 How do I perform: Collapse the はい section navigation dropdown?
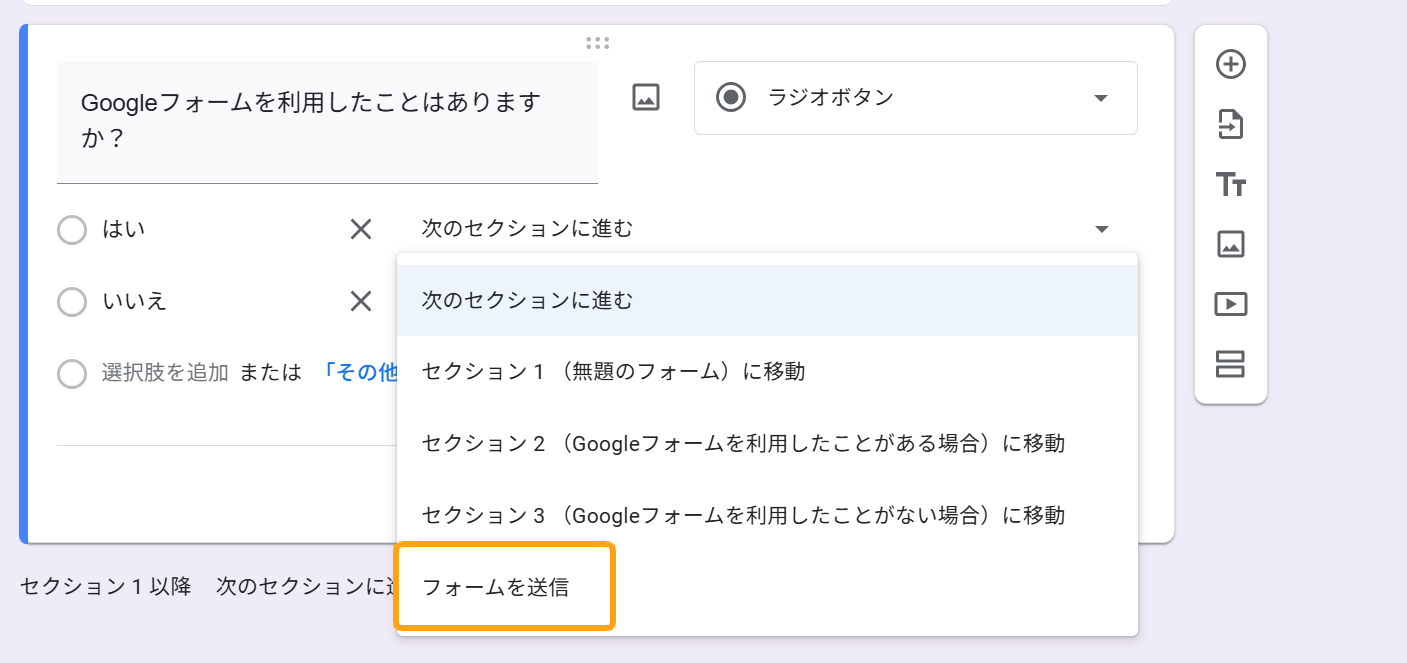point(1101,230)
